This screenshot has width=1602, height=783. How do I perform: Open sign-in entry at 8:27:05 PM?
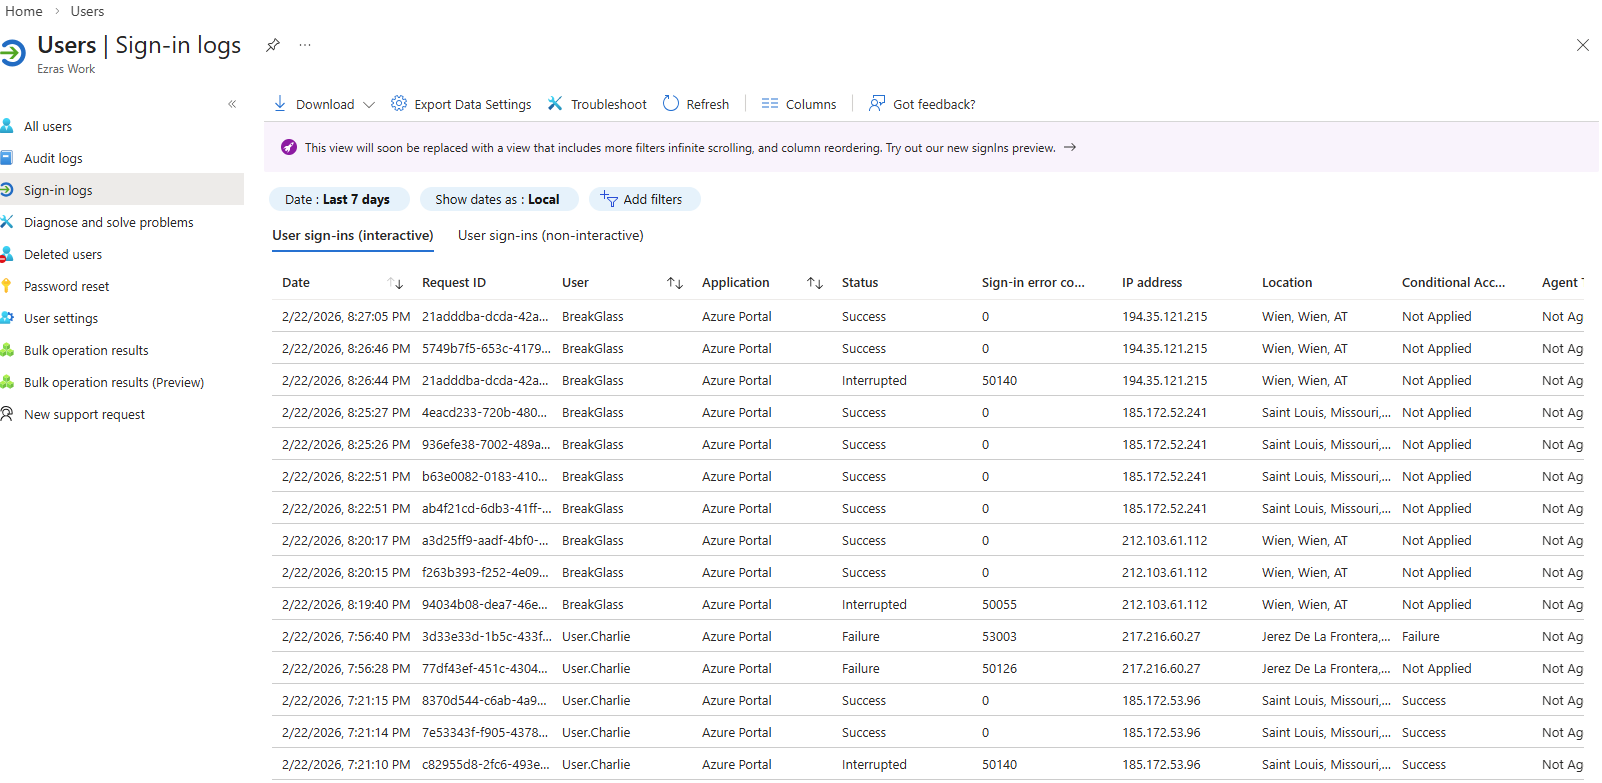928,316
